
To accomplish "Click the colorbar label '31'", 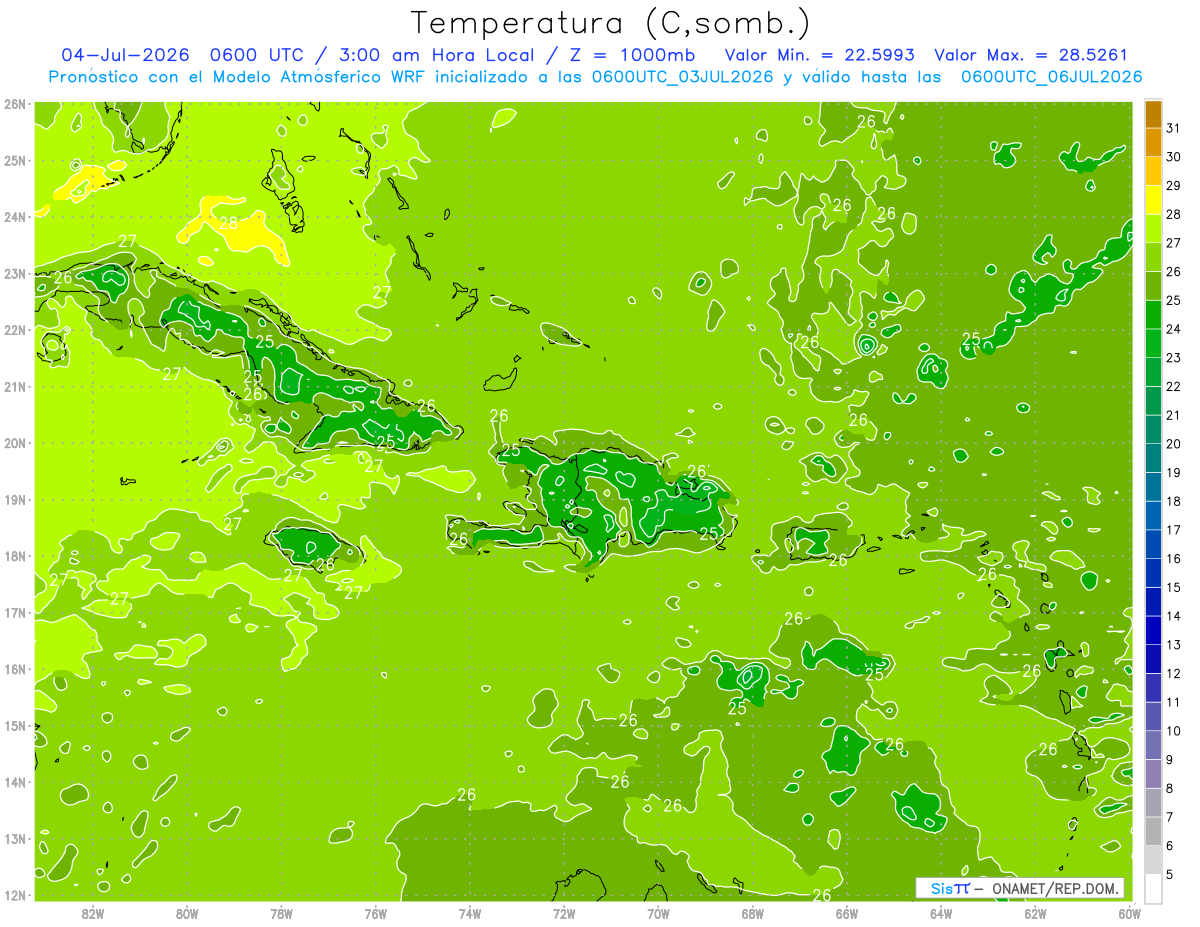I will 1173,128.
